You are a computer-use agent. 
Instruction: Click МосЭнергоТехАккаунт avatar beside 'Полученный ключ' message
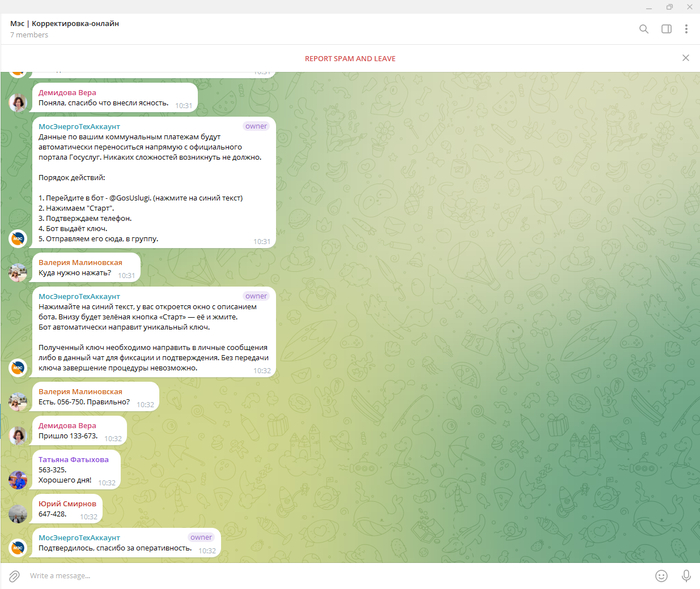tap(18, 368)
